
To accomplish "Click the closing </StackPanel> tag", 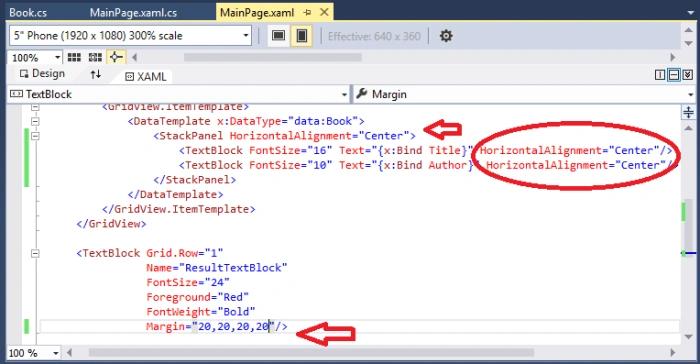I will click(x=195, y=180).
